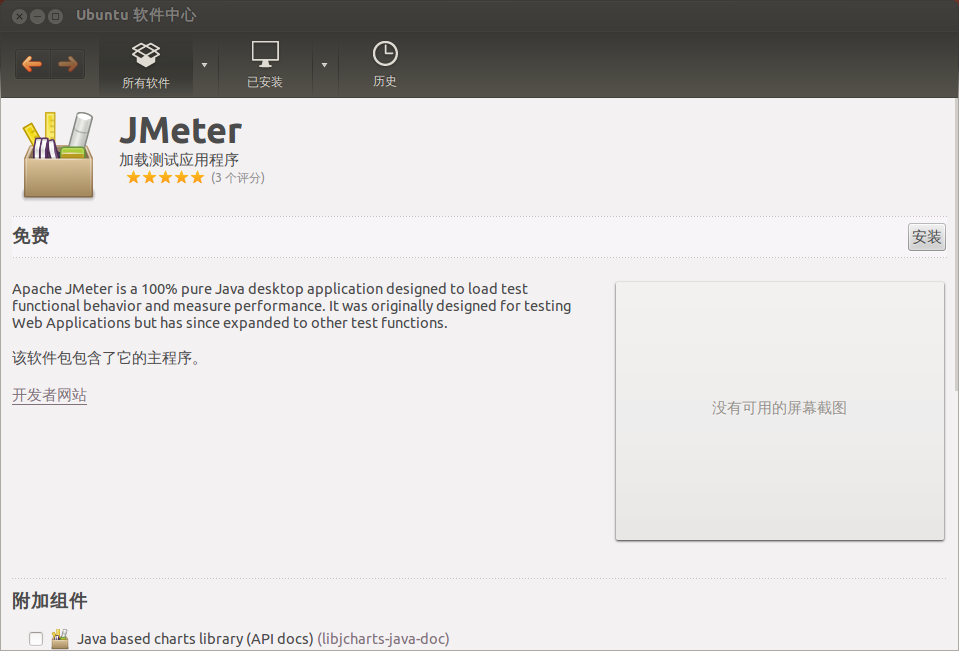Maximize the Ubuntu Software Center window

point(56,17)
